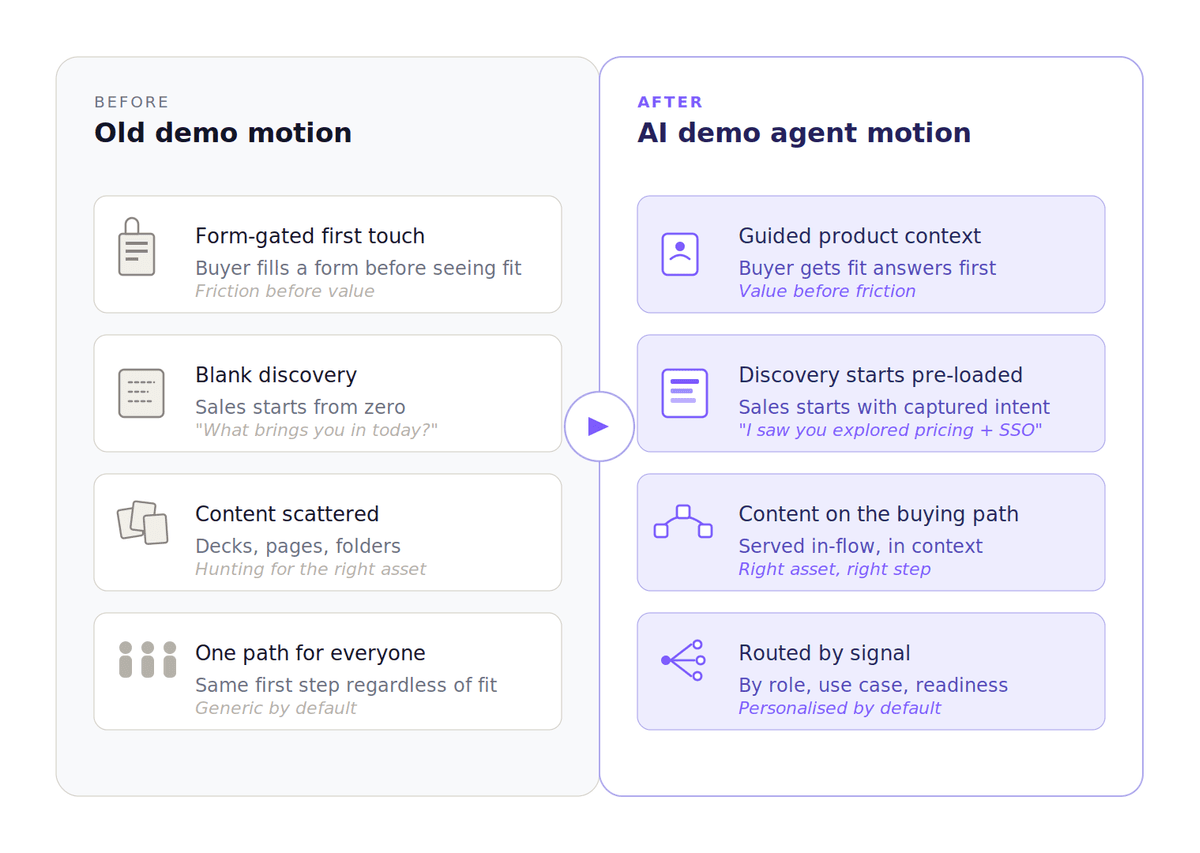This screenshot has width=1200, height=853.
Task: Click 'Right asset, right step' caption
Action: click(x=834, y=569)
